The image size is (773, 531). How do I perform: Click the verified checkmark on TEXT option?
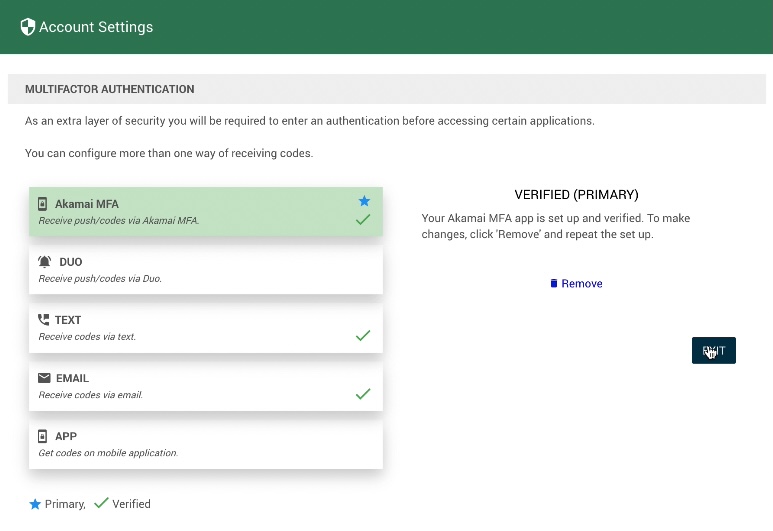pos(363,336)
